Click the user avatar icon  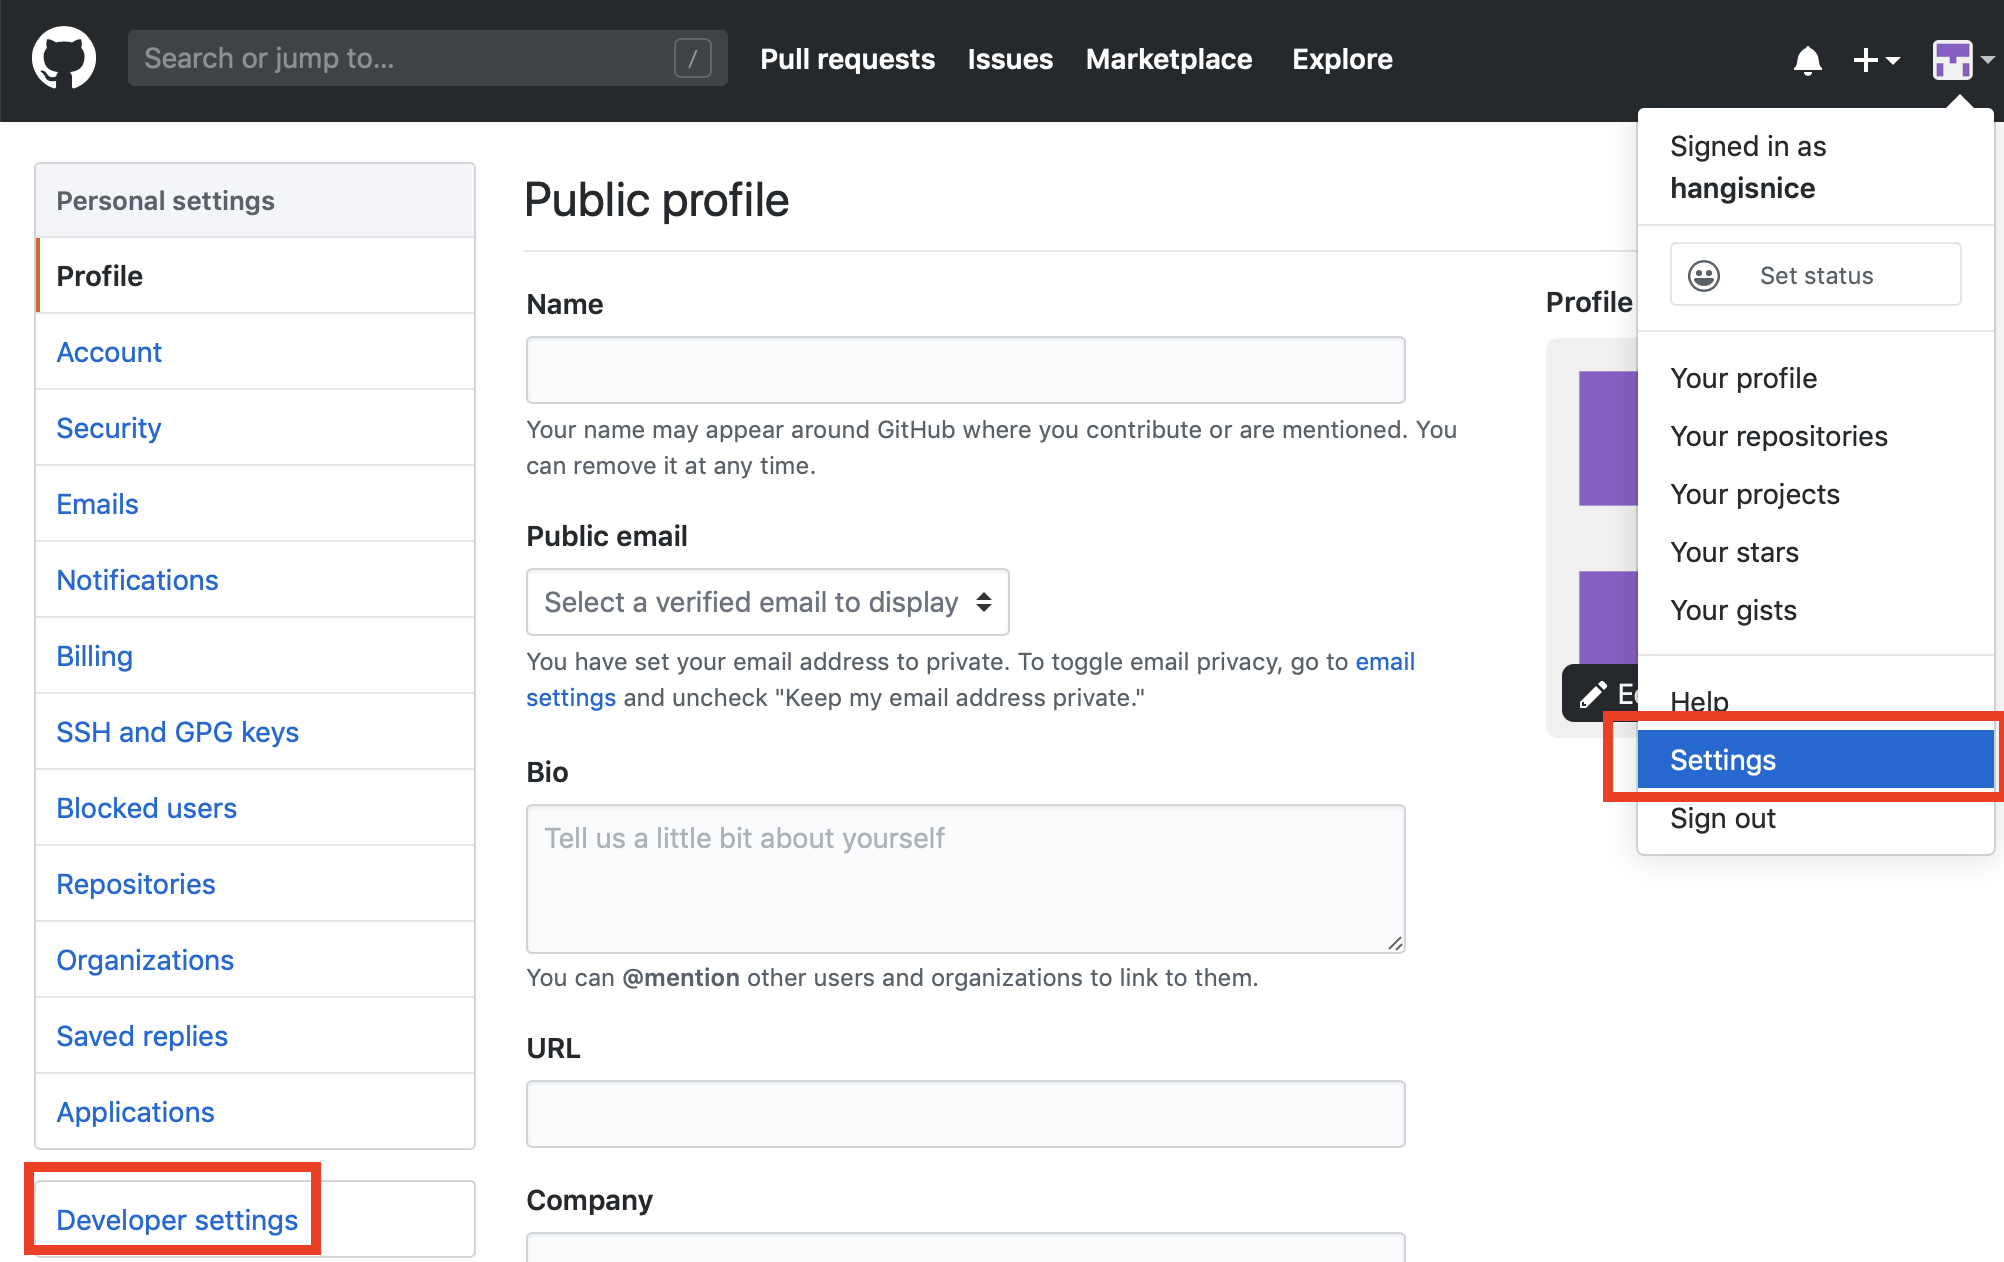point(1952,60)
